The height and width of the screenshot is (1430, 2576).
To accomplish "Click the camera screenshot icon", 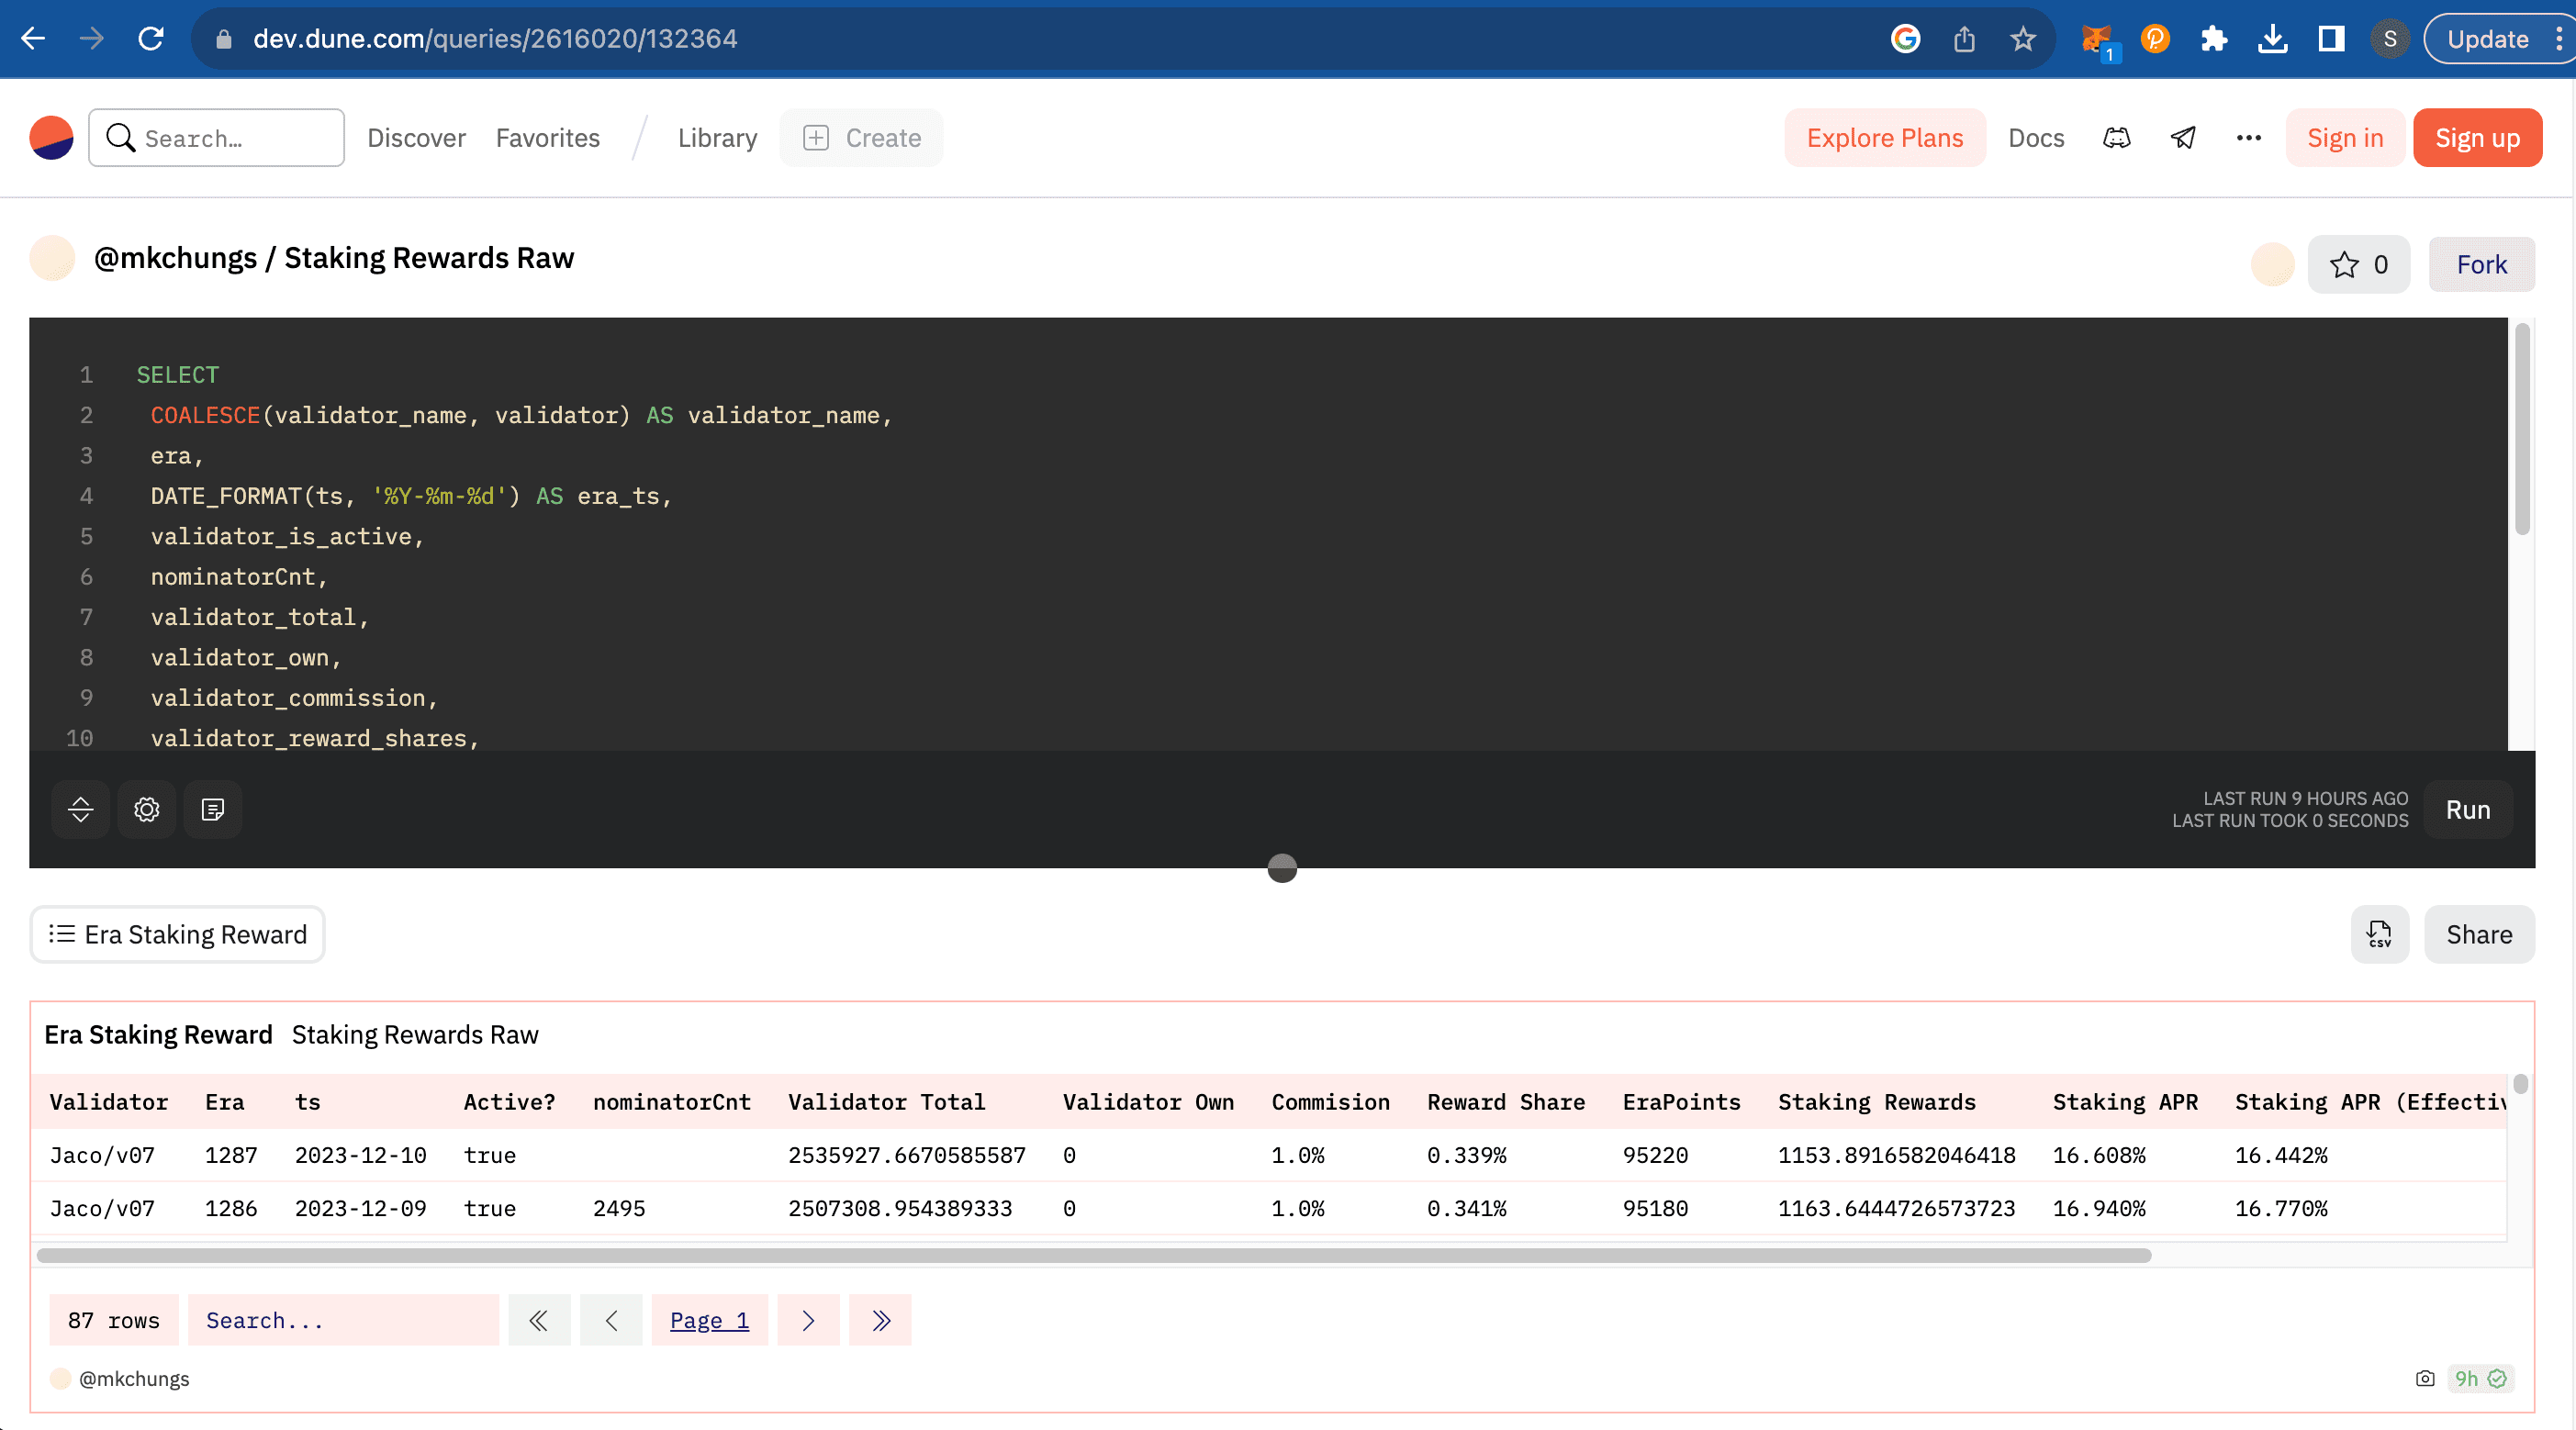I will point(2424,1378).
